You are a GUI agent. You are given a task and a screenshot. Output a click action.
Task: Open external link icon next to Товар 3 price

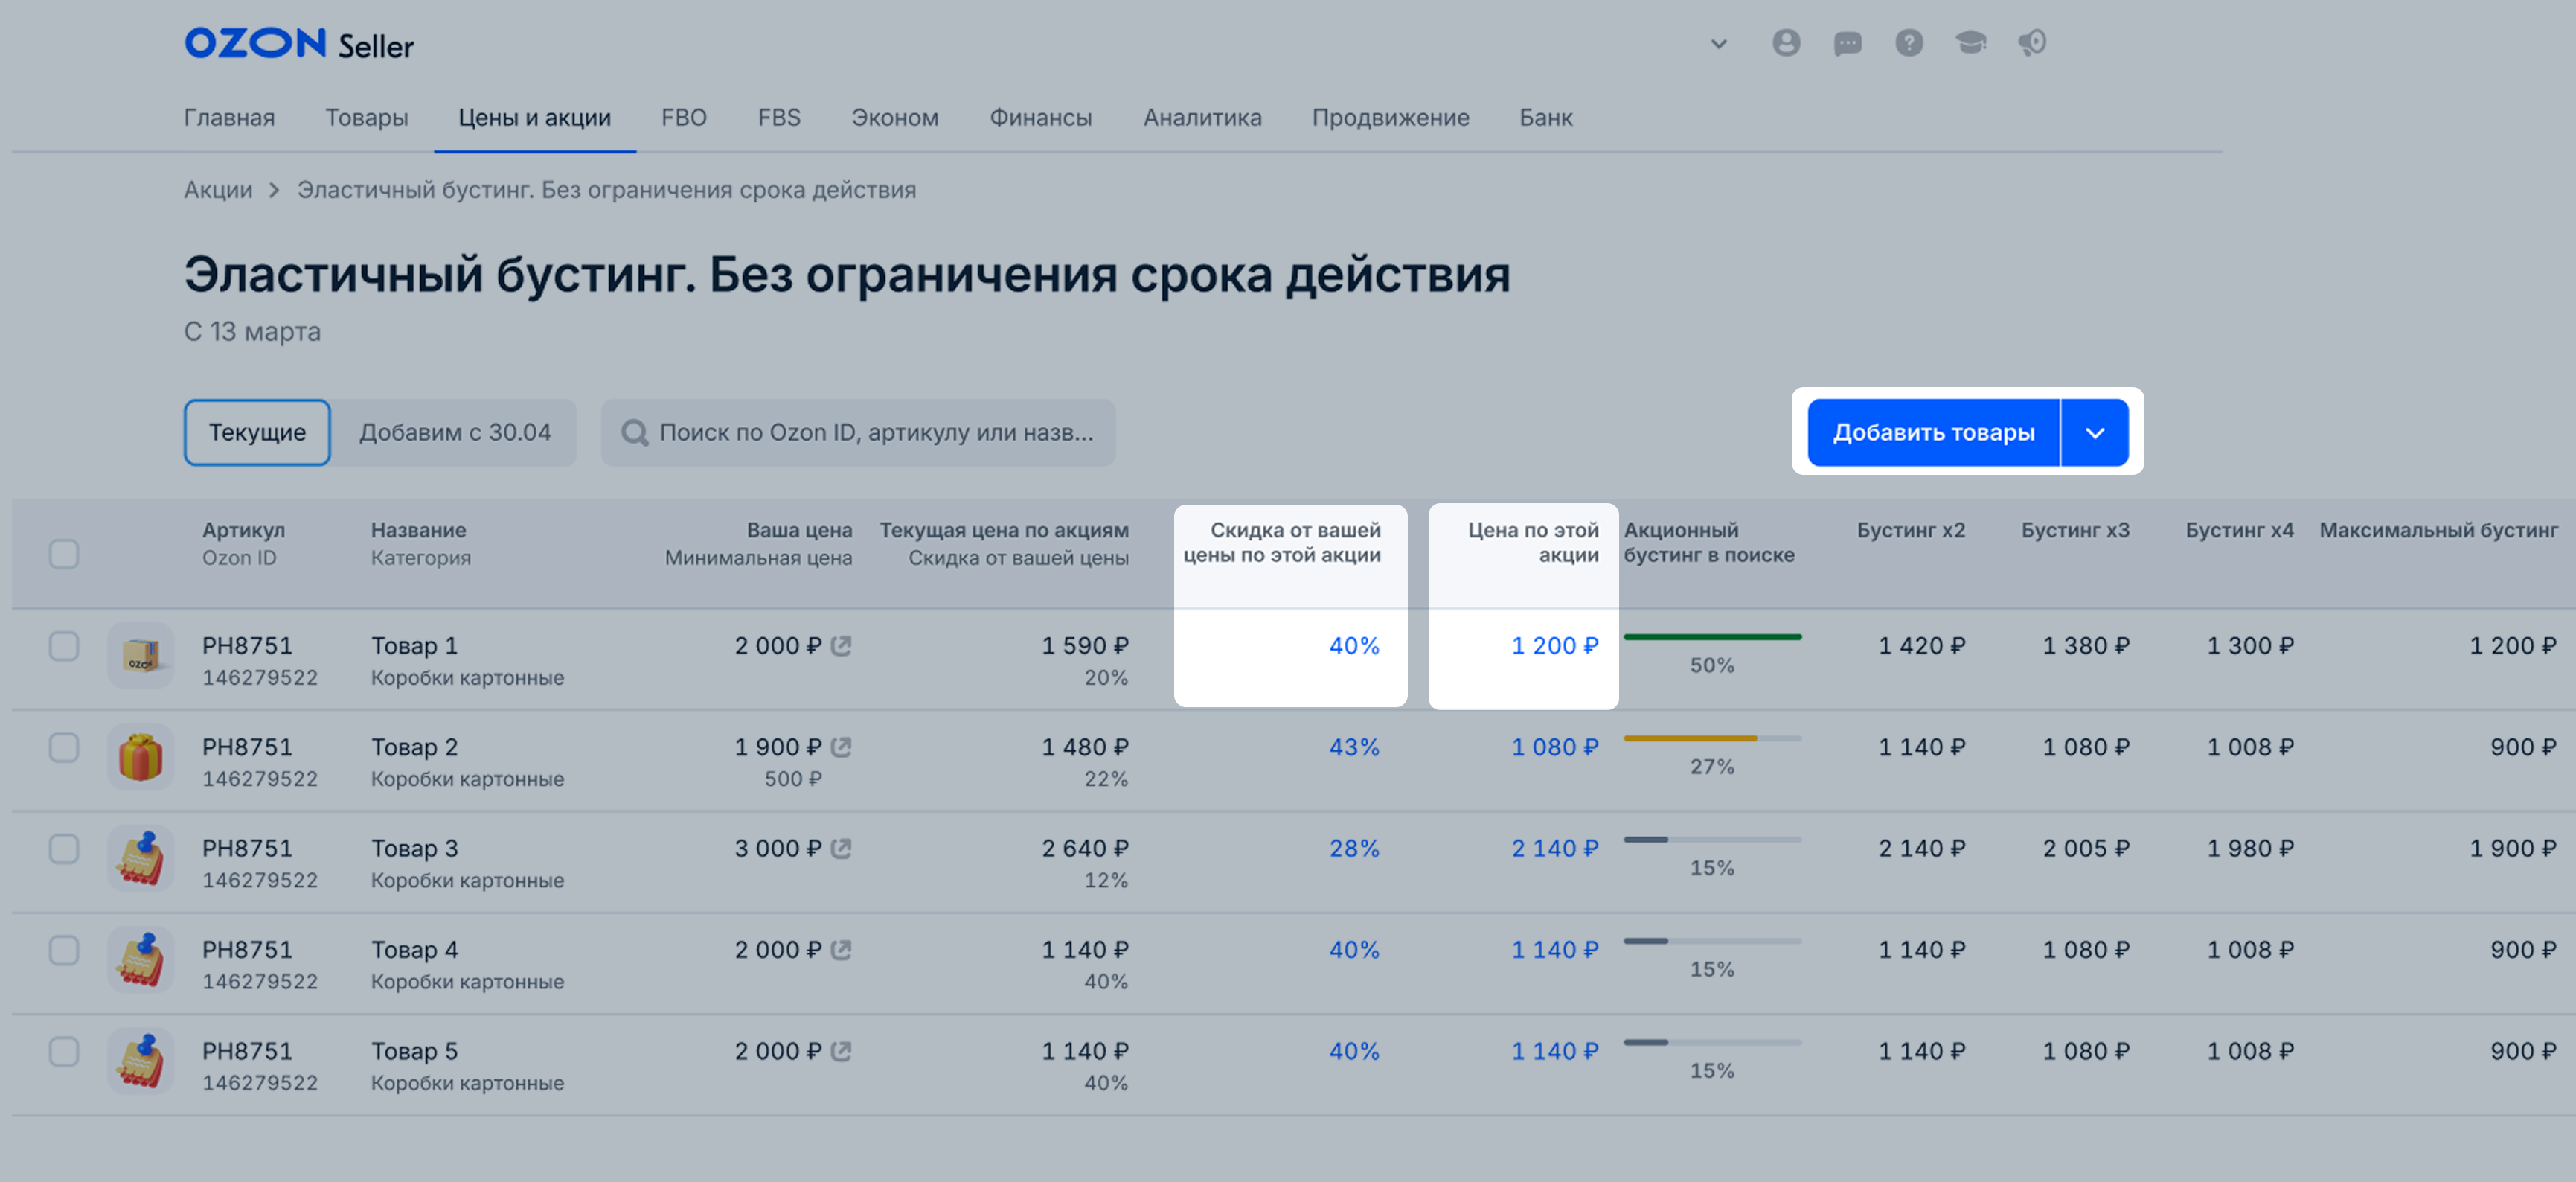pos(842,848)
